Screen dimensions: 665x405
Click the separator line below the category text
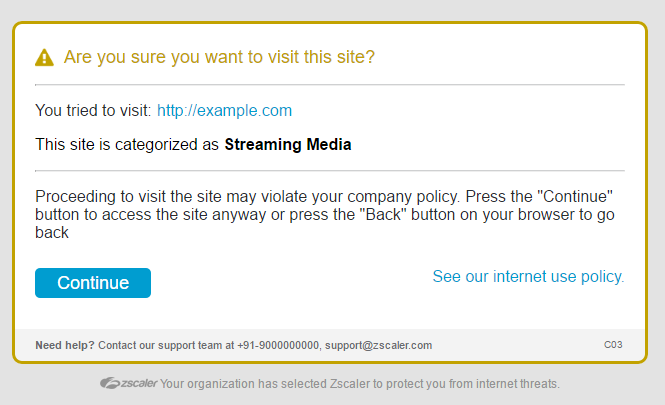click(330, 171)
